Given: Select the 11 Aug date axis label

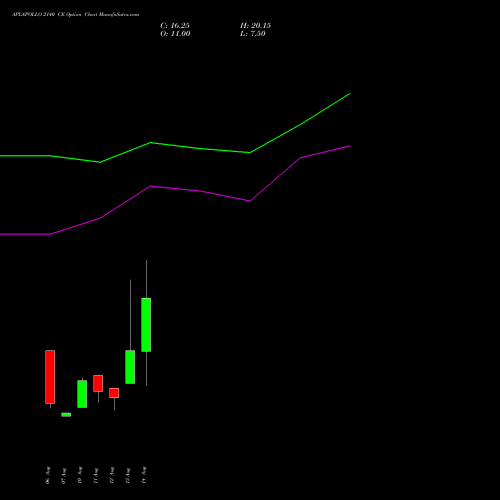Looking at the screenshot, I should (96, 476).
